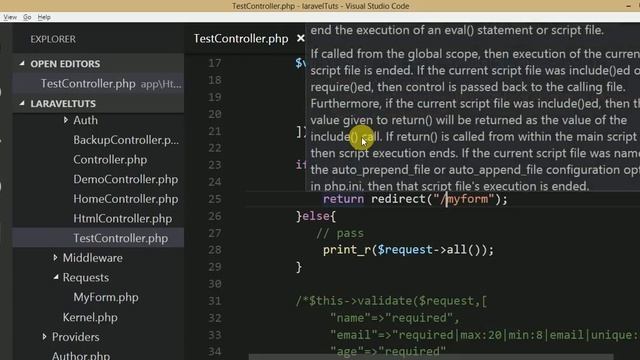Collapse the Requests folder
This screenshot has width=640, height=360.
click(56, 277)
